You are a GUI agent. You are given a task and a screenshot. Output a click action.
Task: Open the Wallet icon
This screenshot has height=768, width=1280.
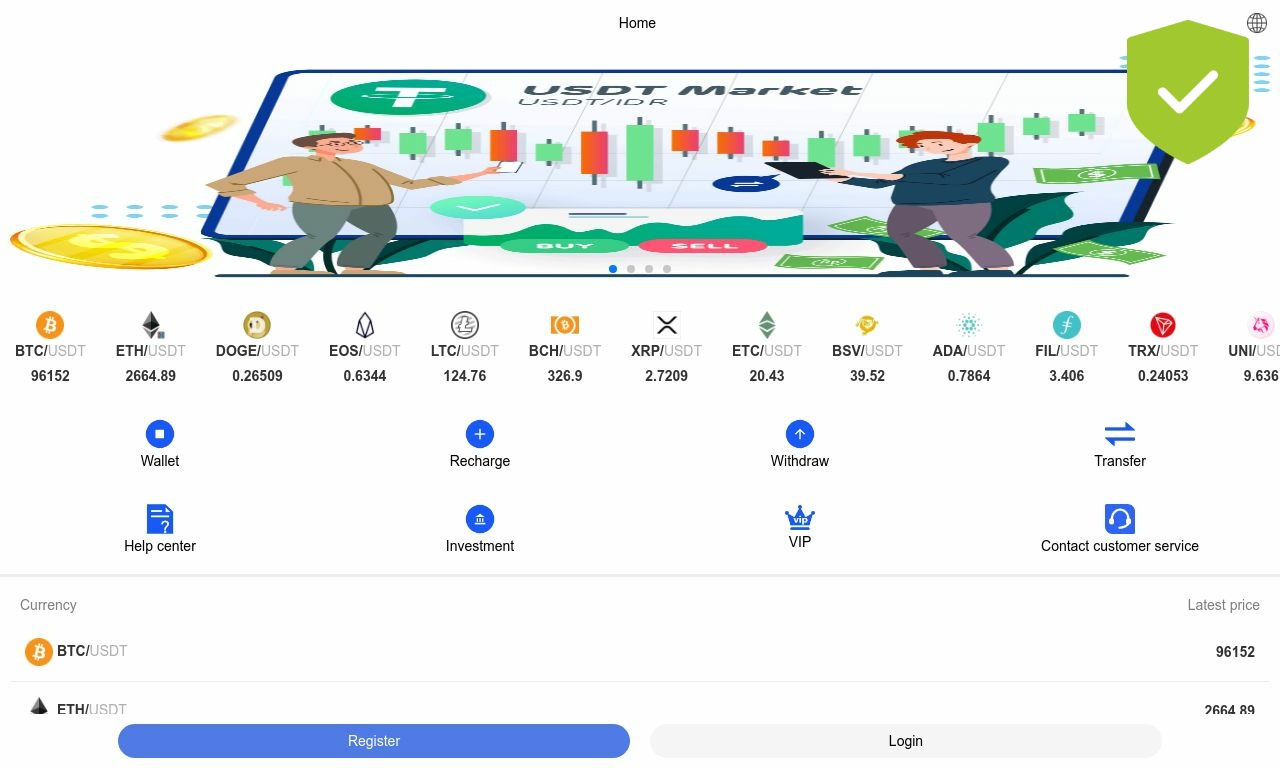(x=160, y=434)
